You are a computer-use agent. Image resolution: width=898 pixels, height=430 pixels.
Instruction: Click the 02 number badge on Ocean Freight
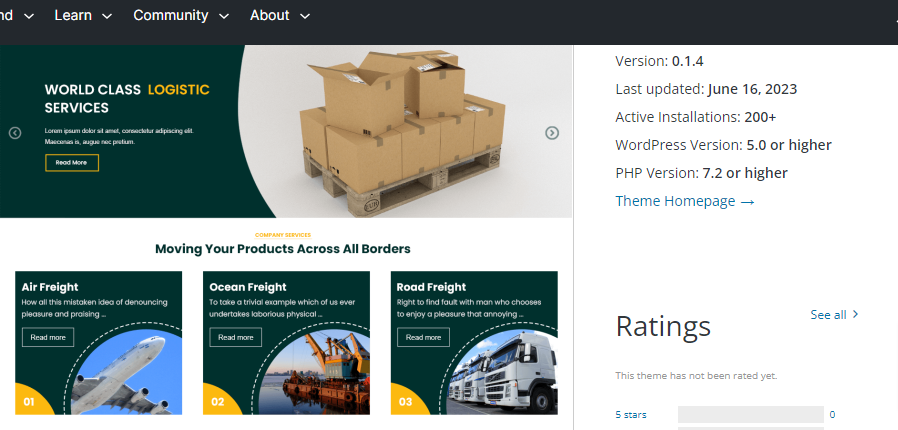coord(218,402)
